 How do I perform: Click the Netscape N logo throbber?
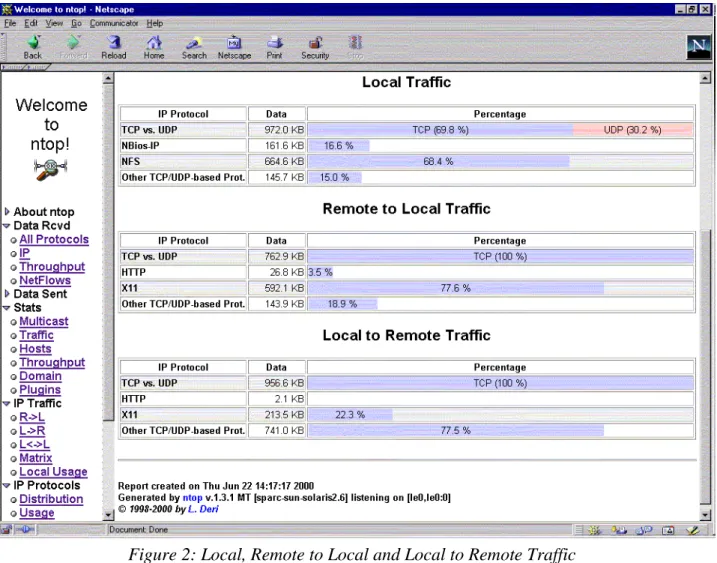pos(698,47)
